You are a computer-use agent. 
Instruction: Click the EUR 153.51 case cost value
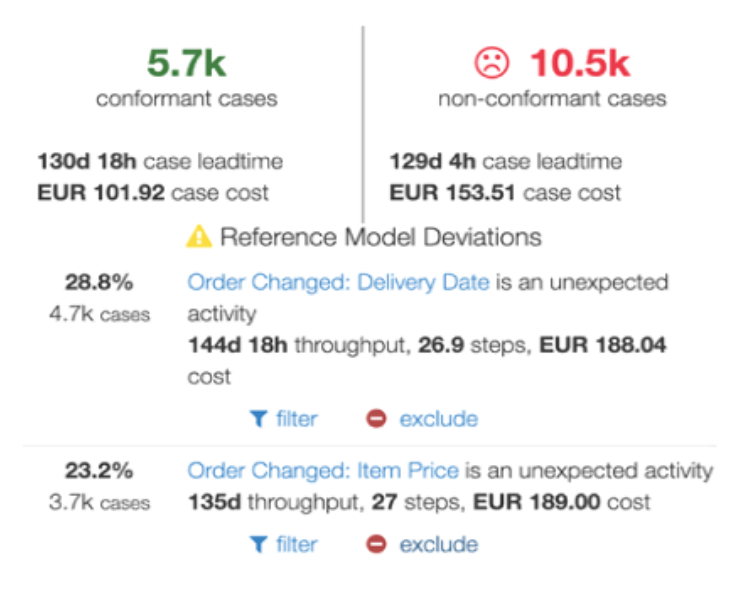pos(452,193)
